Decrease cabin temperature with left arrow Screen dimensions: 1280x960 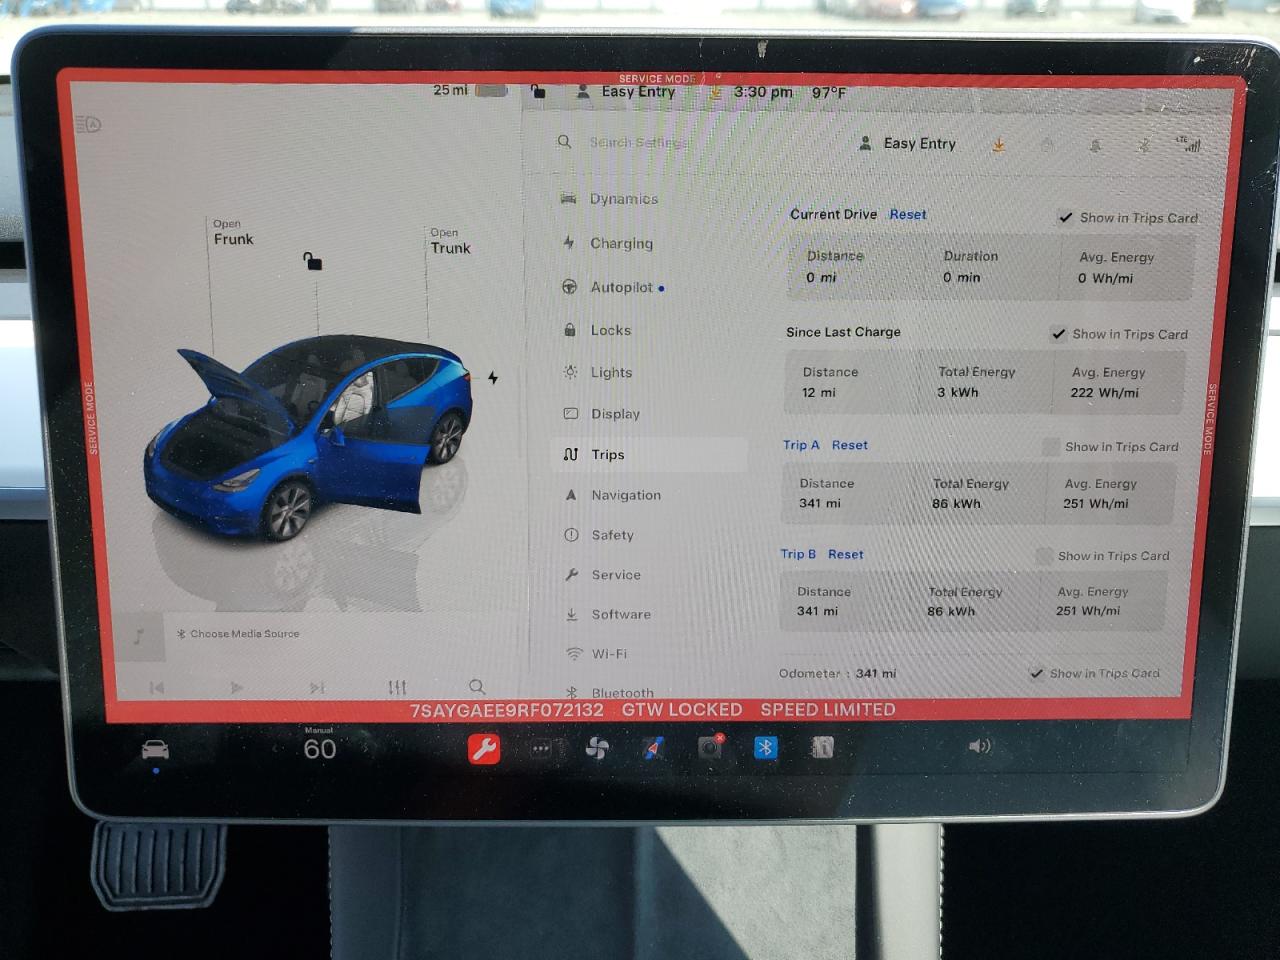(x=275, y=748)
